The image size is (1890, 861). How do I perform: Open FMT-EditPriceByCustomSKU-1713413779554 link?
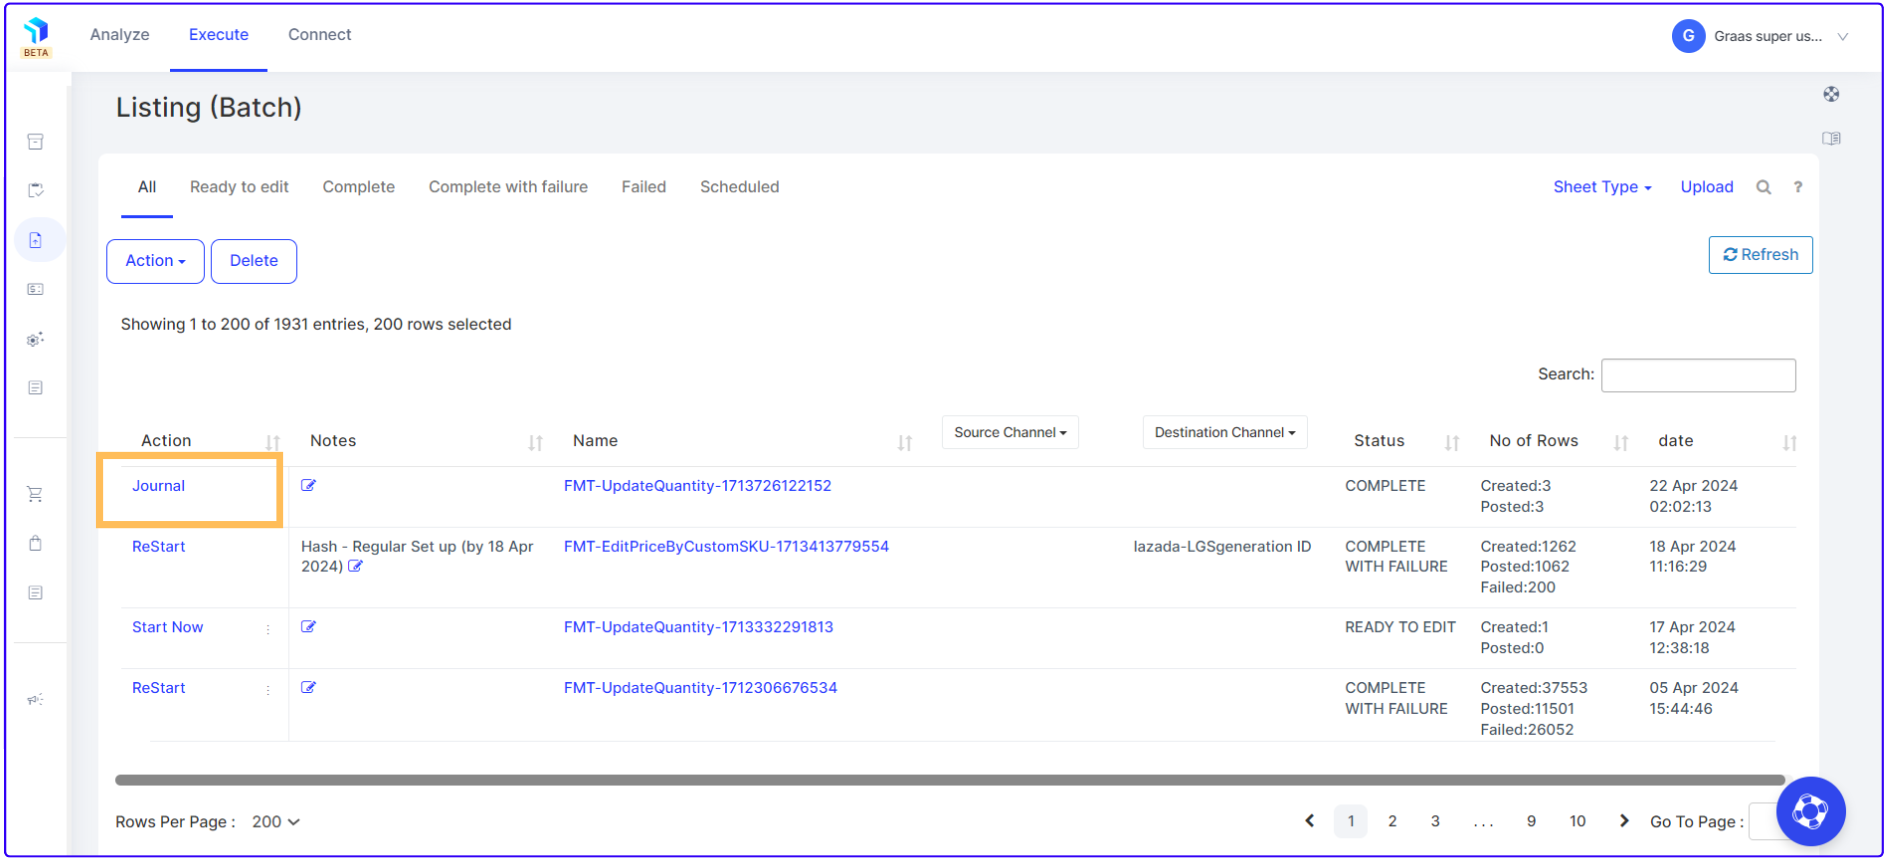tap(726, 547)
